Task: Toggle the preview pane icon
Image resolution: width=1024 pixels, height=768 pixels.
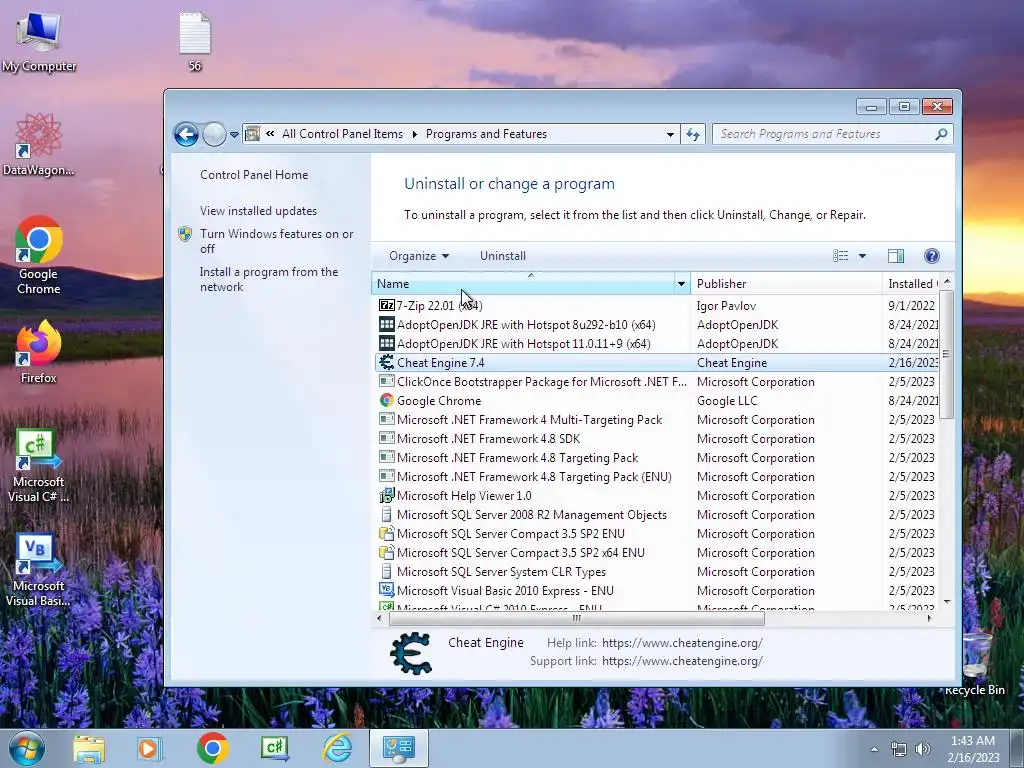Action: [x=896, y=256]
